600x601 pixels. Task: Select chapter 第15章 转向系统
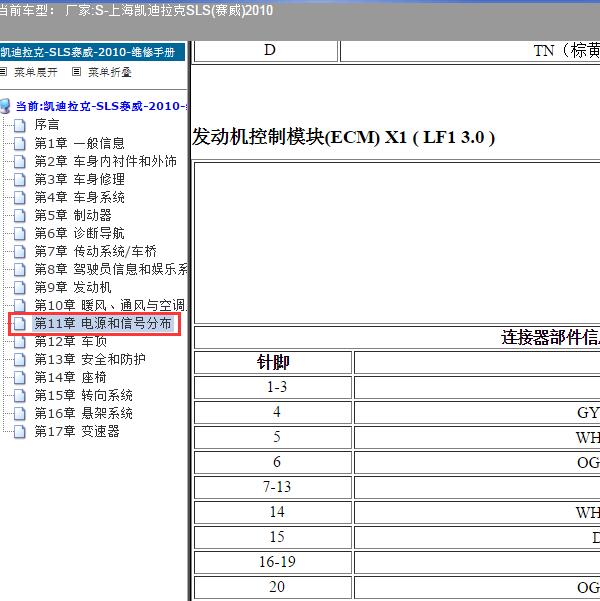tap(83, 395)
